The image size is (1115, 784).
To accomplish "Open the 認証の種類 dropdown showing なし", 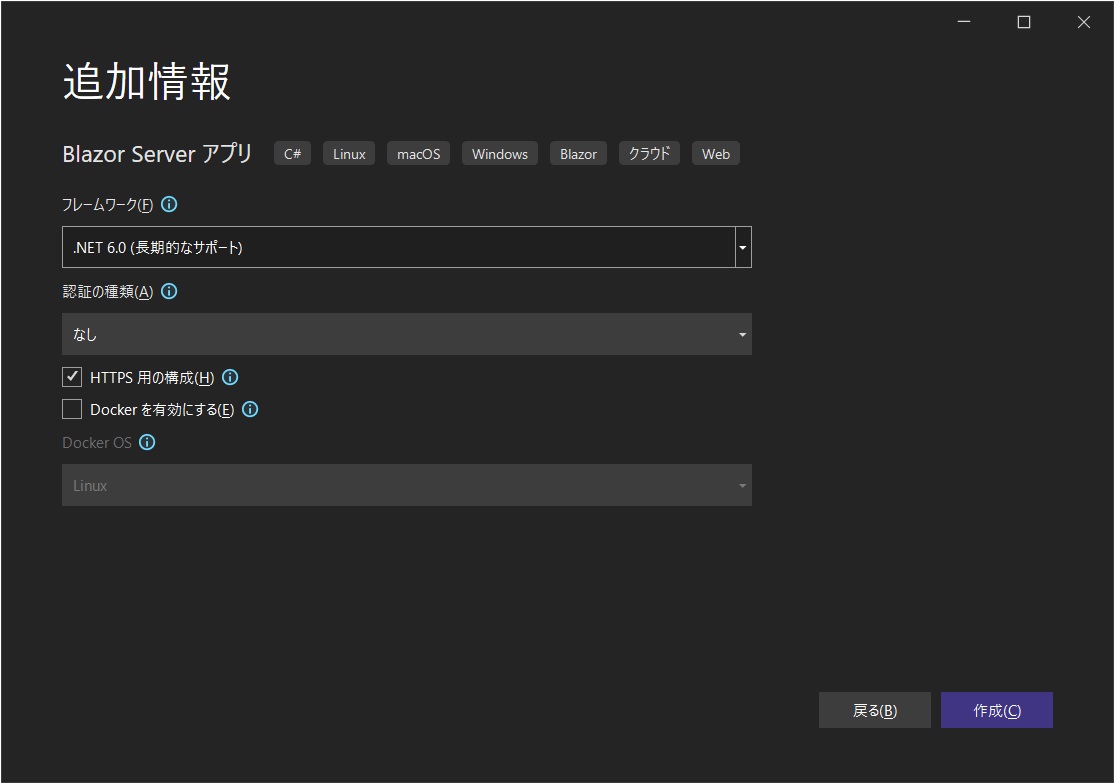I will 407,334.
